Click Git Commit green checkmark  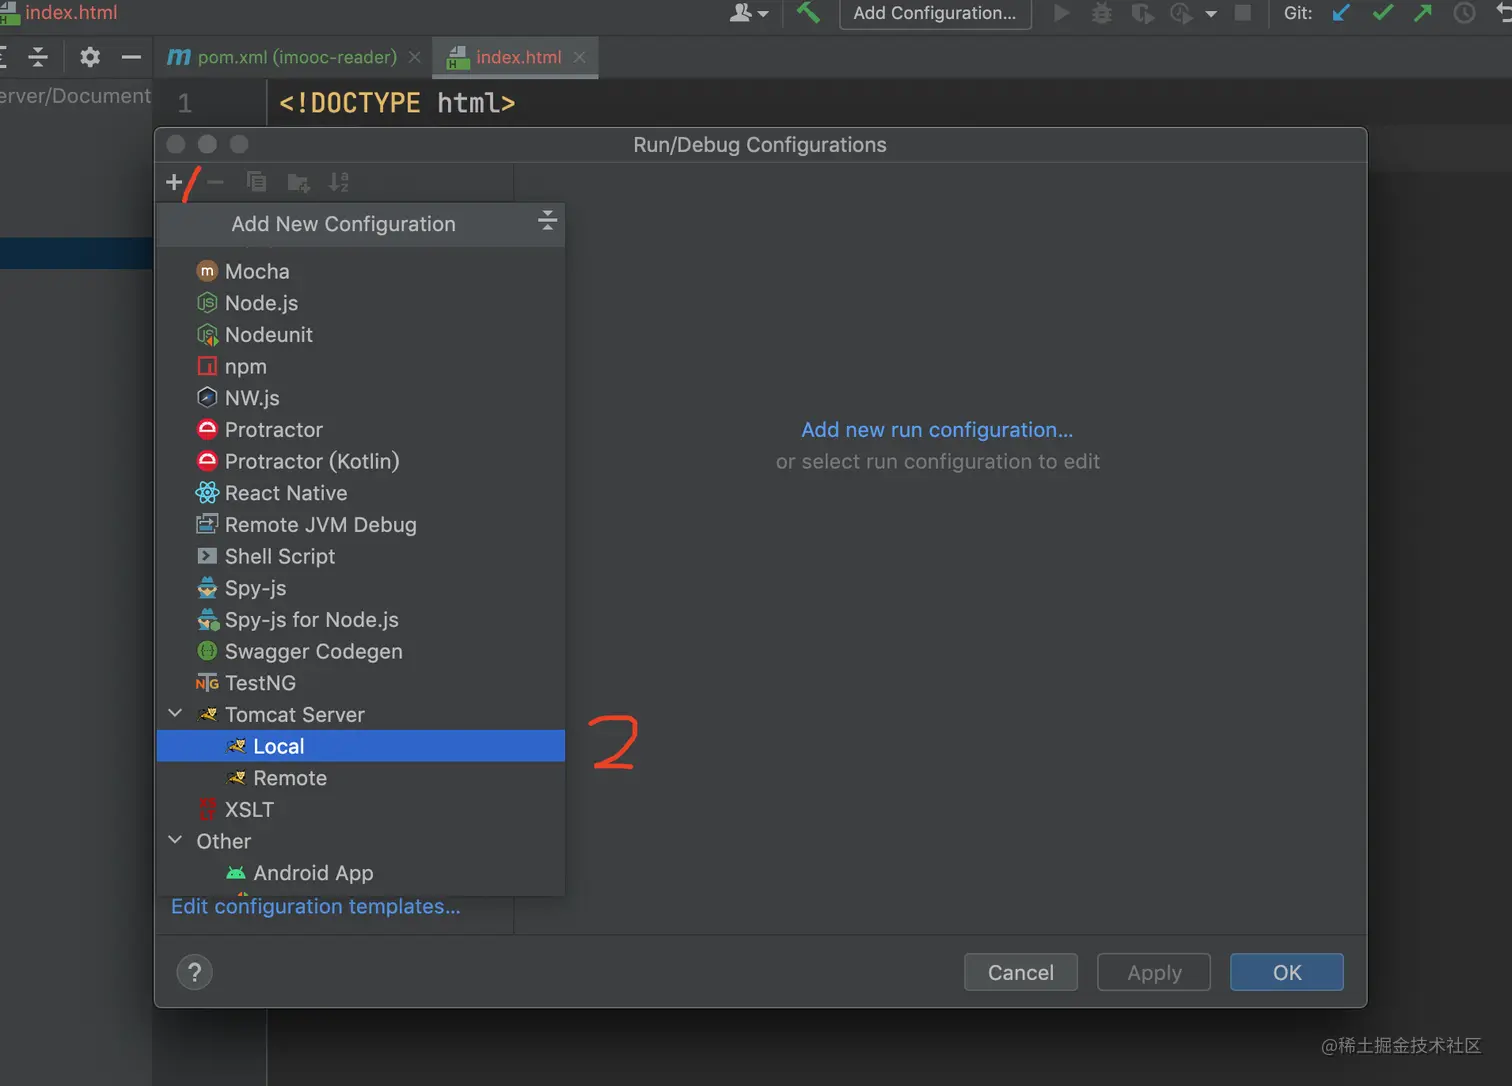click(1383, 13)
